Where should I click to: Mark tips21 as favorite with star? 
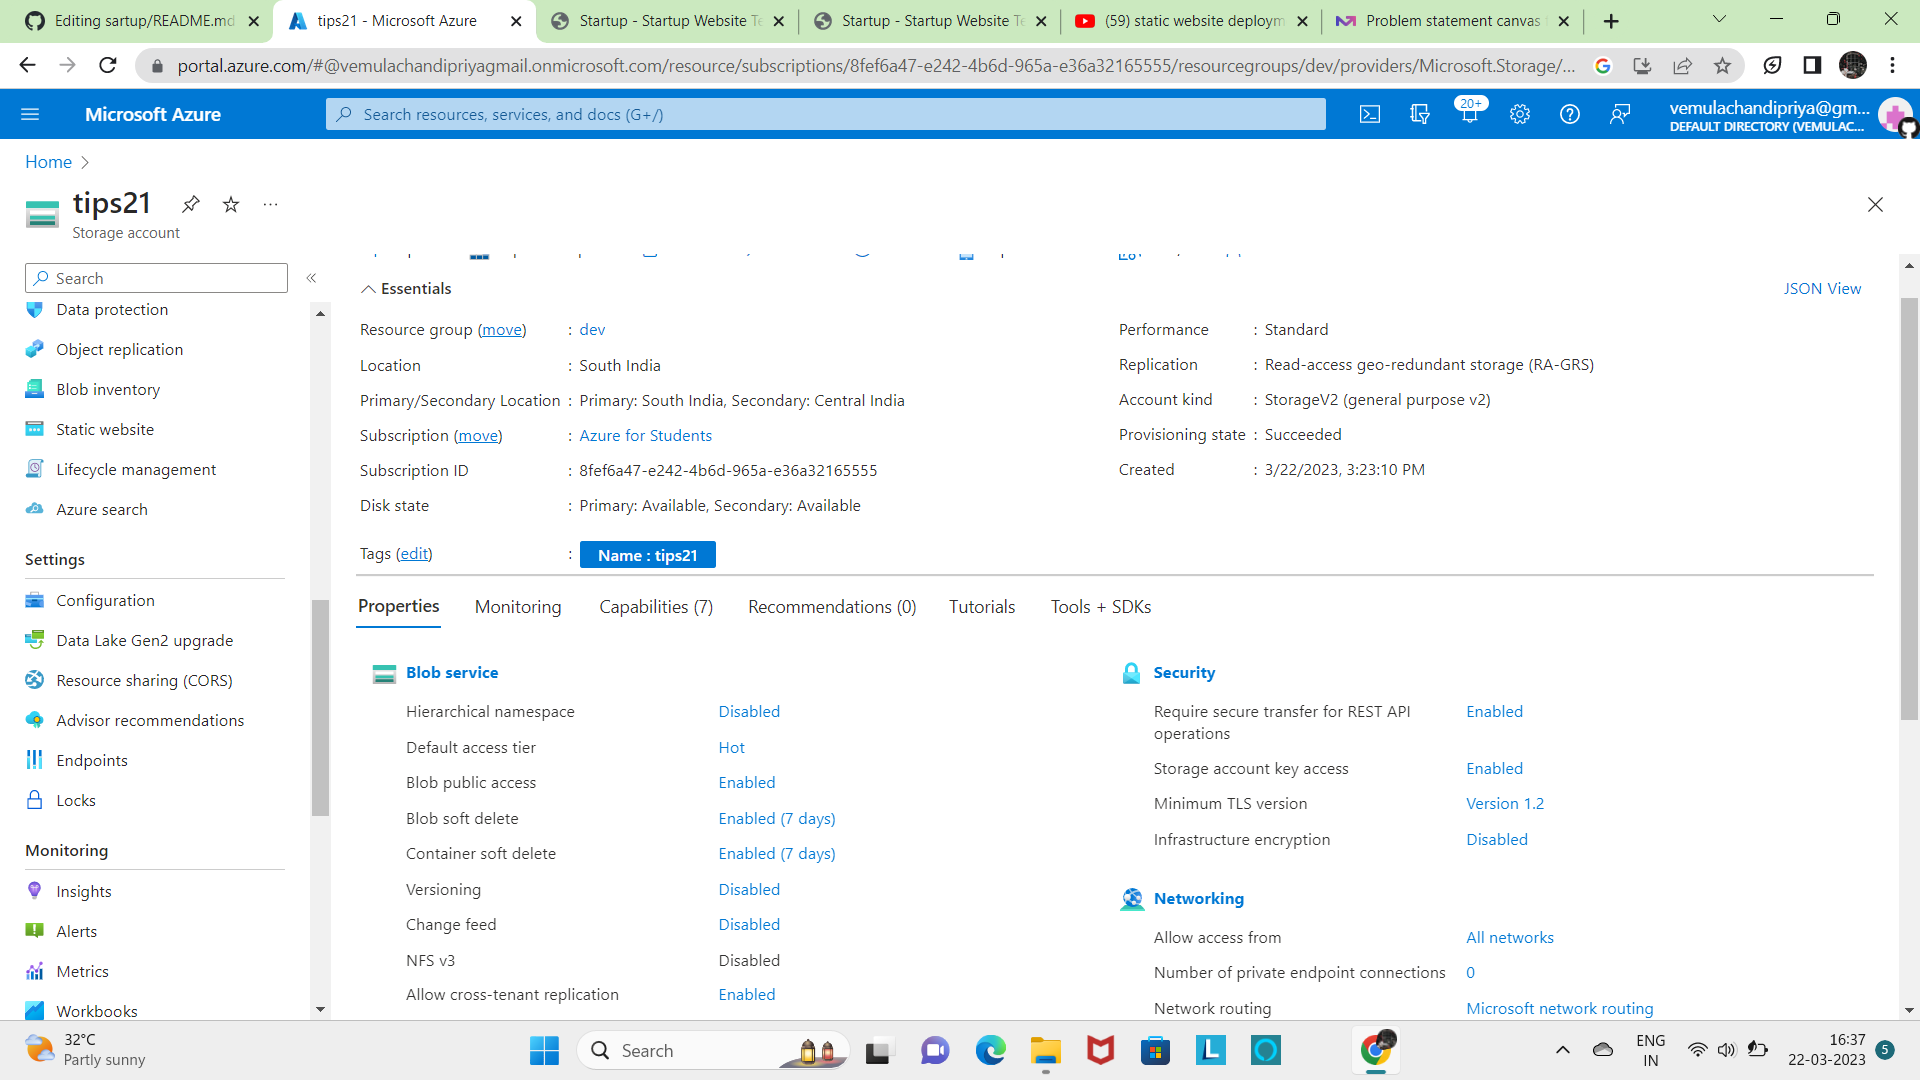[231, 204]
